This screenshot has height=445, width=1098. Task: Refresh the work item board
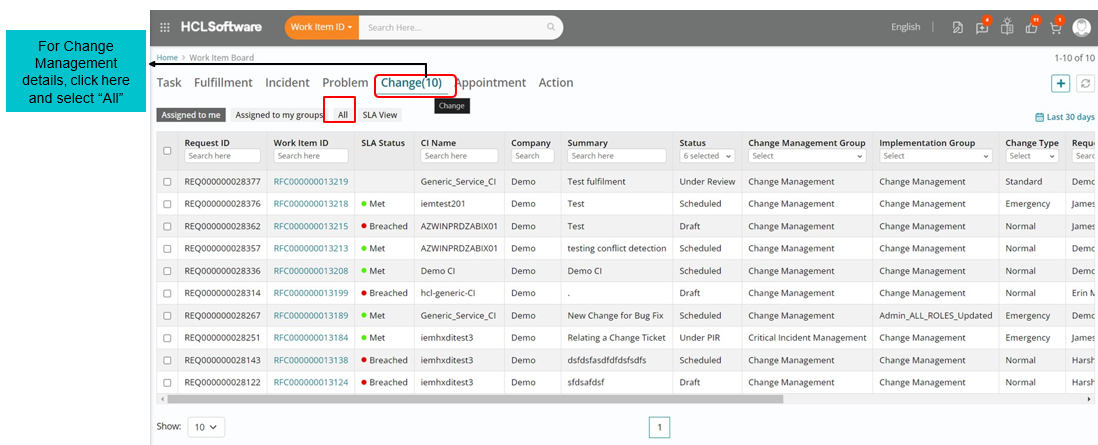tap(1085, 83)
